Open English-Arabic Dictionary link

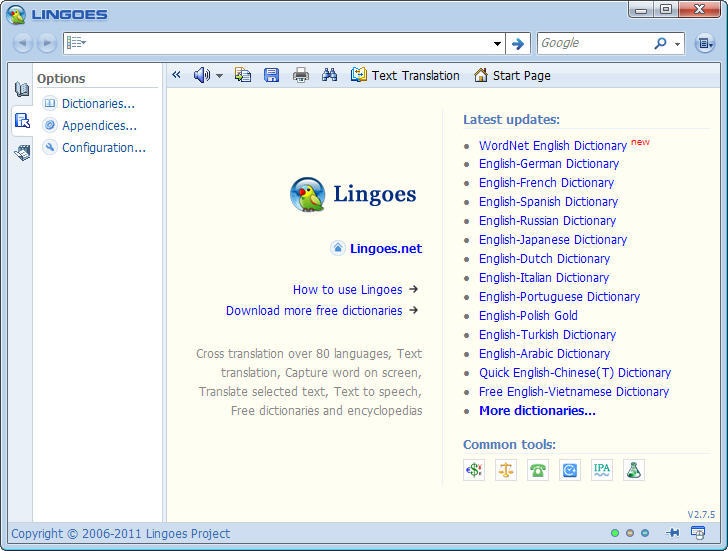click(544, 354)
